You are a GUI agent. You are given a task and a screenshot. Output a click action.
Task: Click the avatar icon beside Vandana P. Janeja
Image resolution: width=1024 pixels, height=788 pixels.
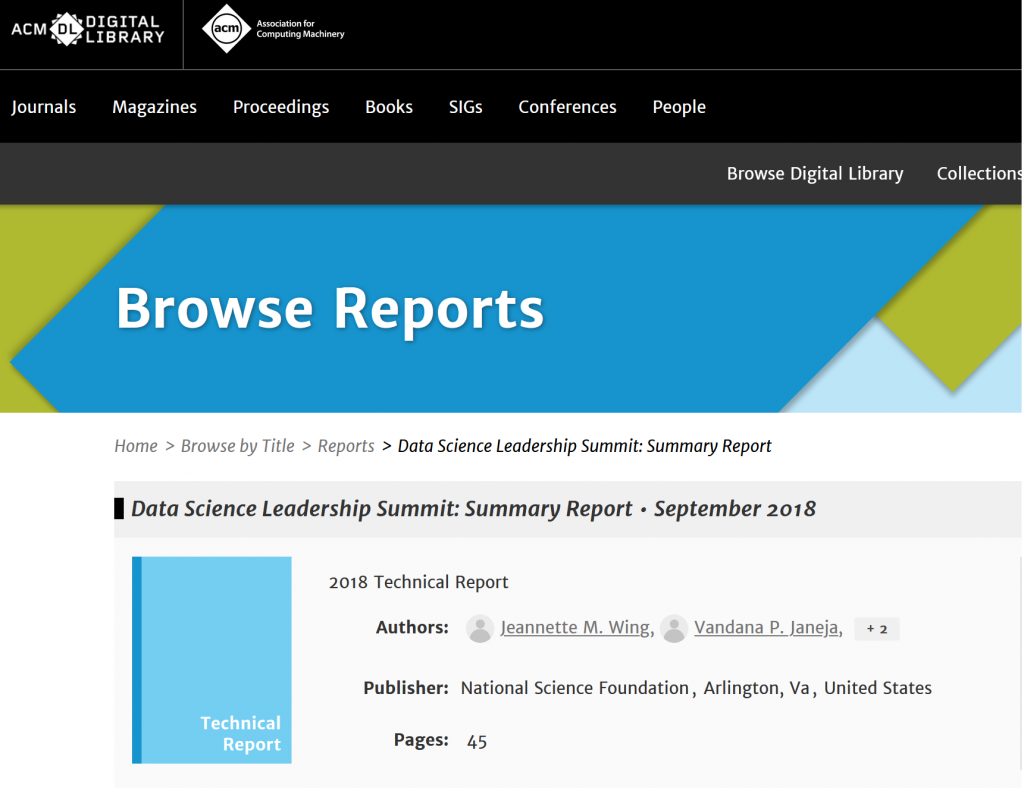pos(674,628)
